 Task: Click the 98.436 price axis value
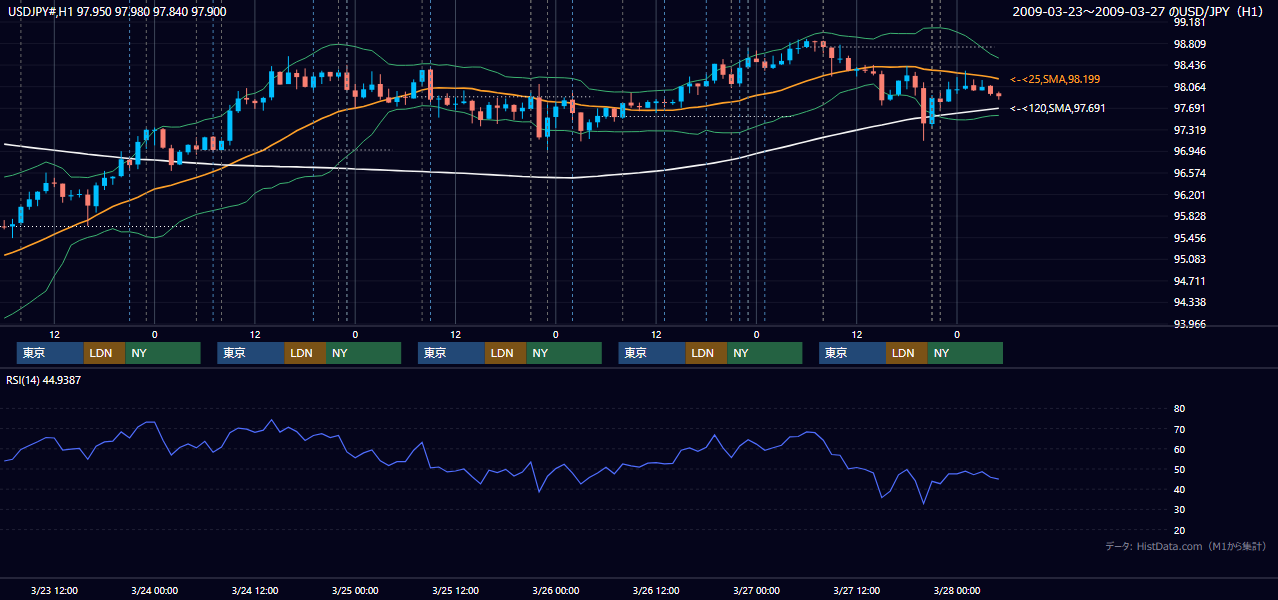pyautogui.click(x=1192, y=65)
